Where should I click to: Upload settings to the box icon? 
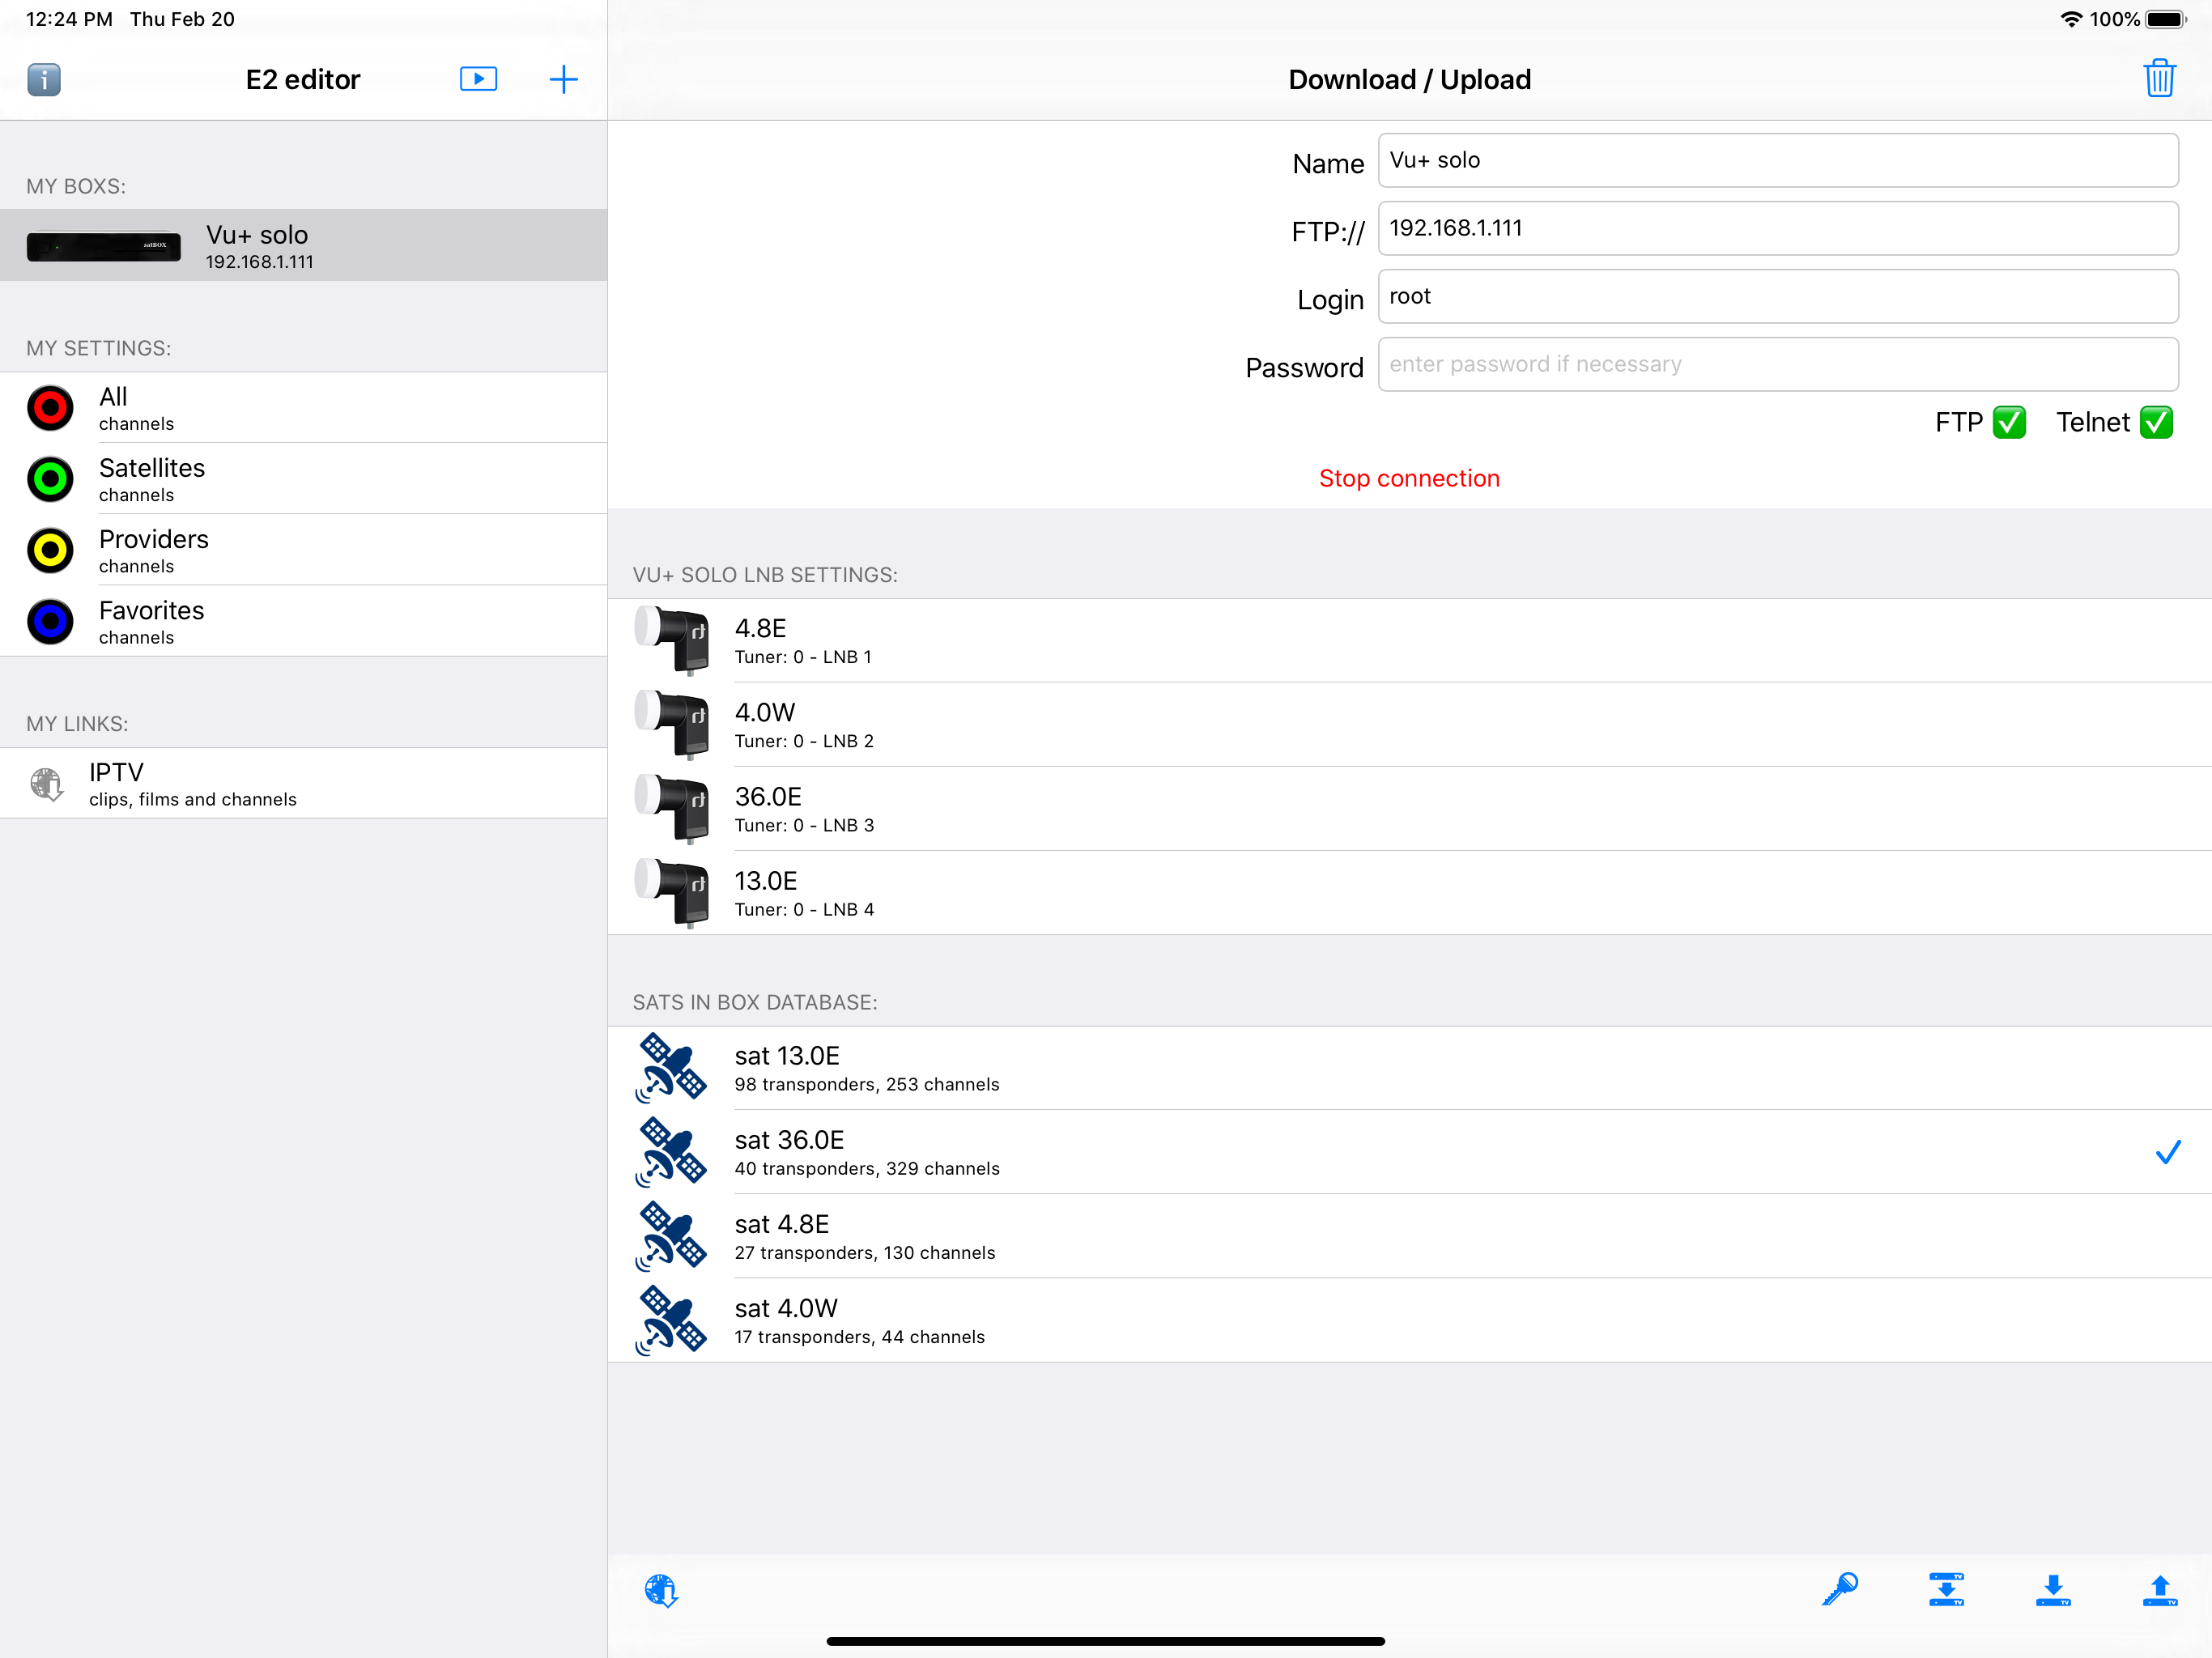(2159, 1589)
